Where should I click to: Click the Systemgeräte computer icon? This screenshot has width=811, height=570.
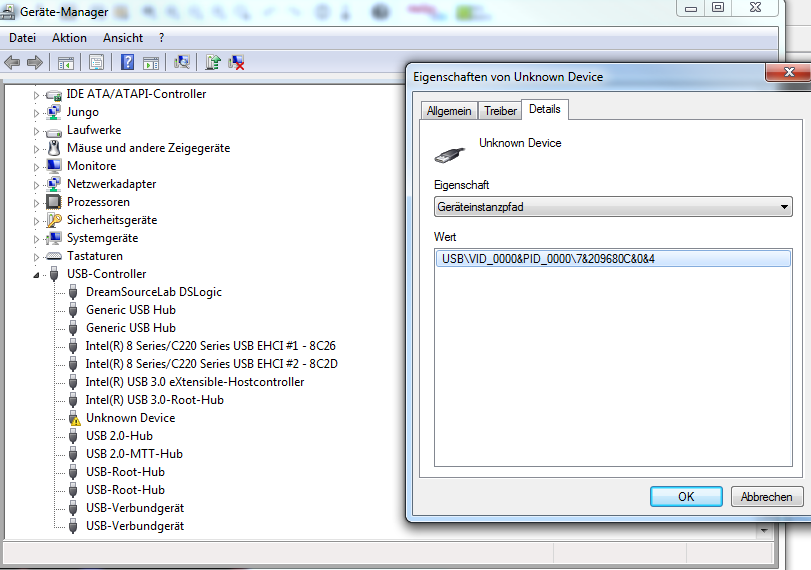(x=53, y=238)
